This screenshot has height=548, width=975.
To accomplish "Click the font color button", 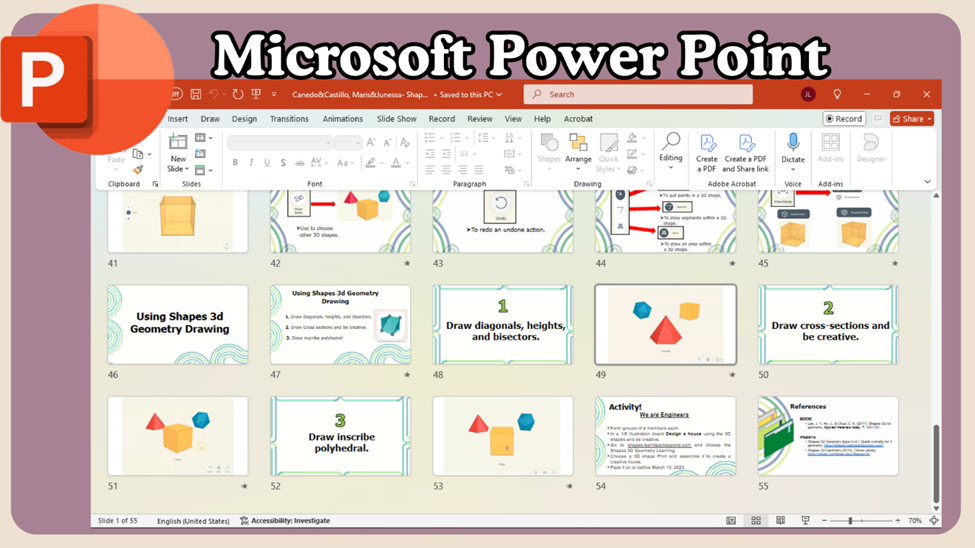I will click(396, 163).
